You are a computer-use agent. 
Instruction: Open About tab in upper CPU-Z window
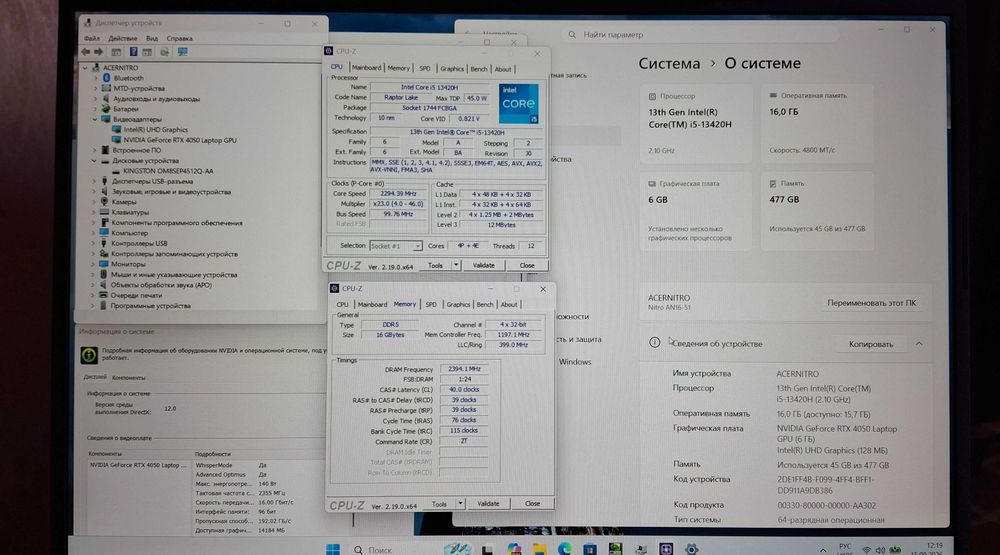[x=503, y=69]
